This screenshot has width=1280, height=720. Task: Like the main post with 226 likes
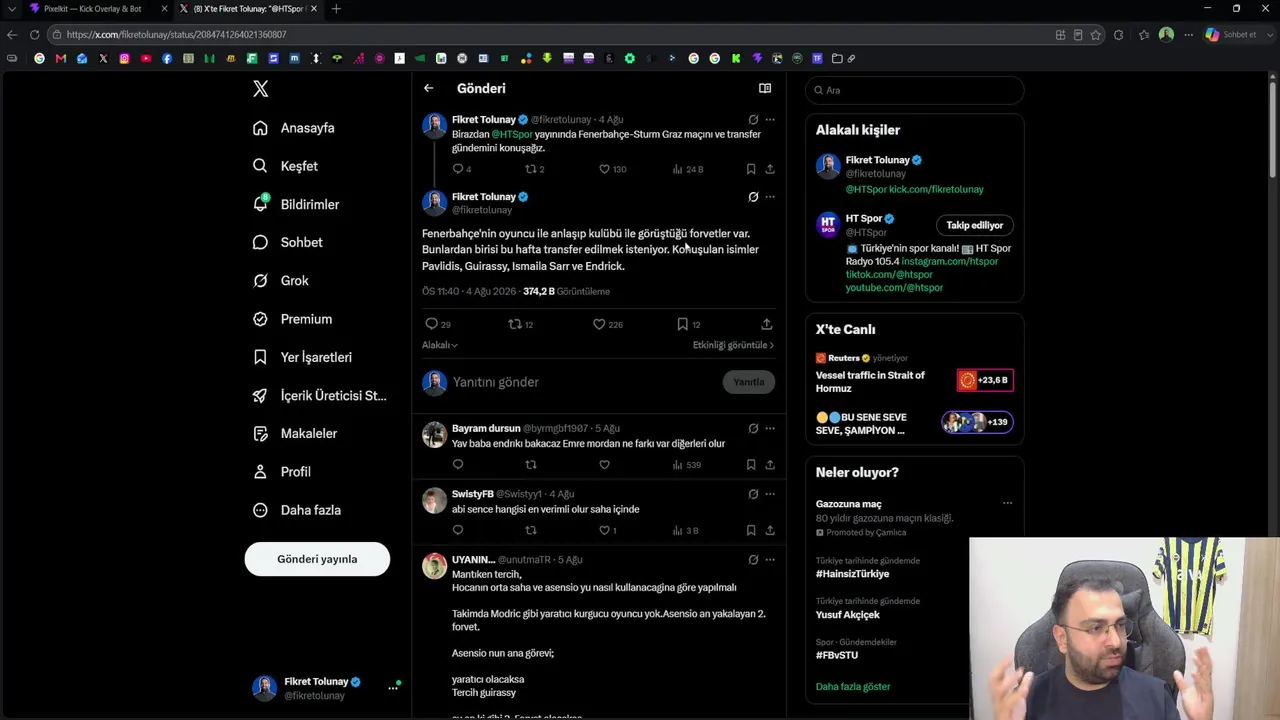(x=599, y=324)
